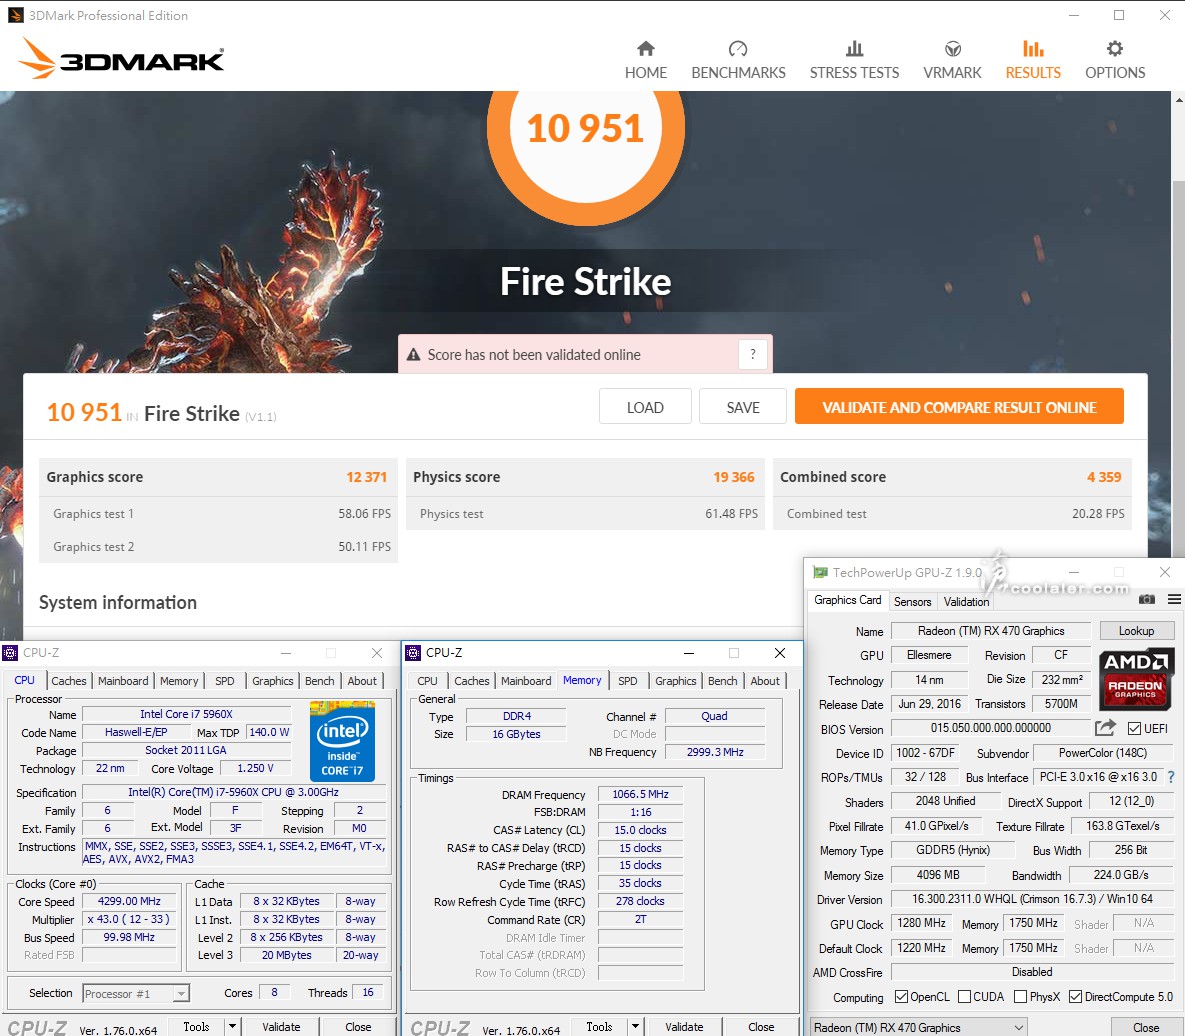Click the BIOS share icon in GPU-Z

[1105, 728]
